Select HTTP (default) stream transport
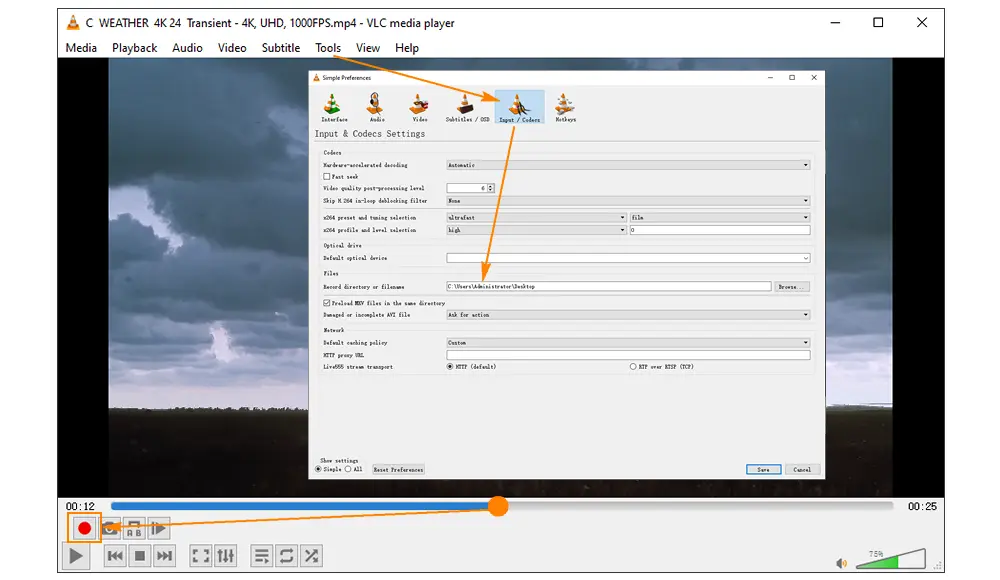This screenshot has width=1000, height=580. (x=450, y=367)
